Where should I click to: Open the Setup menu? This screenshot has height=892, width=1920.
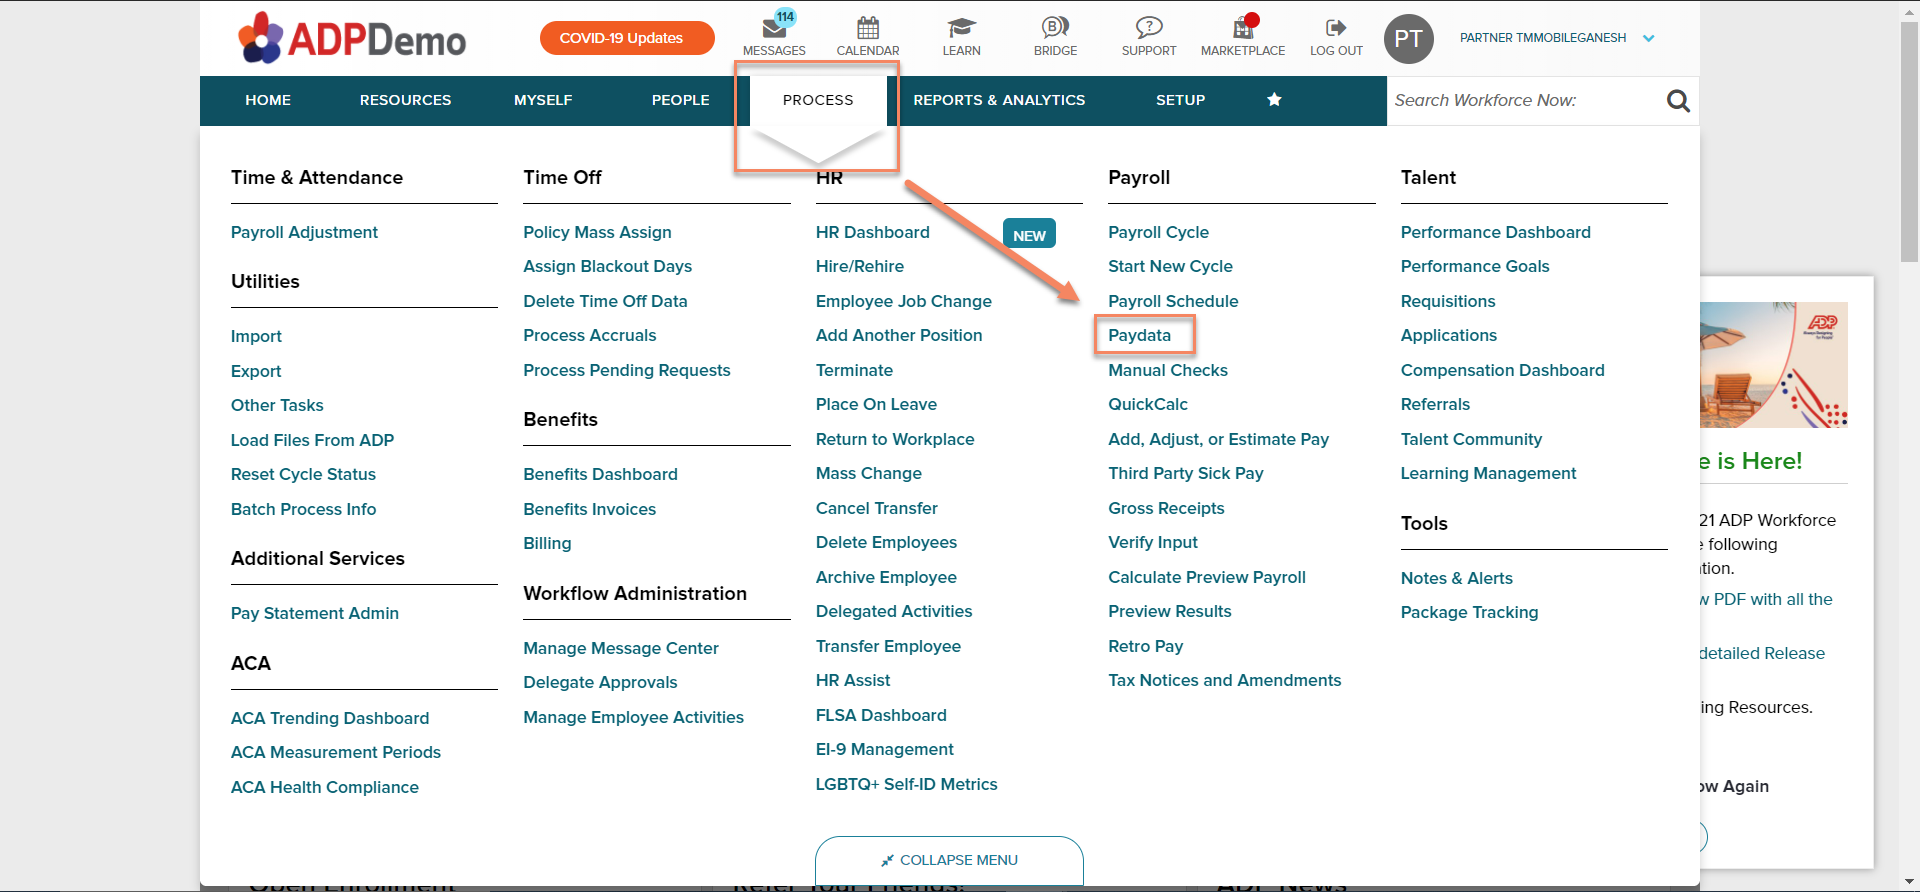(1180, 100)
